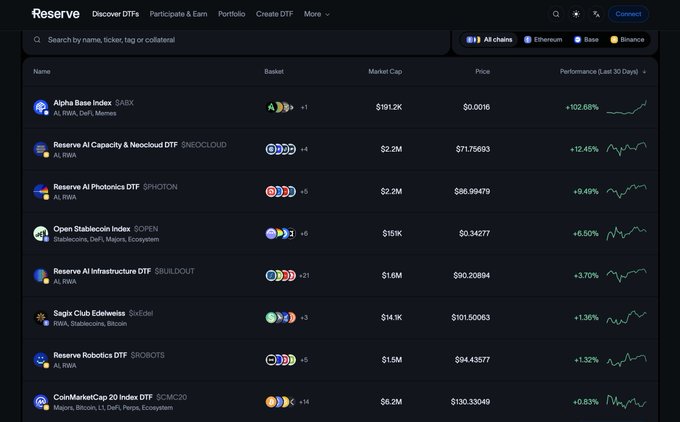Screen dimensions: 680x422
Task: Click the $14.1K market cap cell
Action: coord(392,317)
